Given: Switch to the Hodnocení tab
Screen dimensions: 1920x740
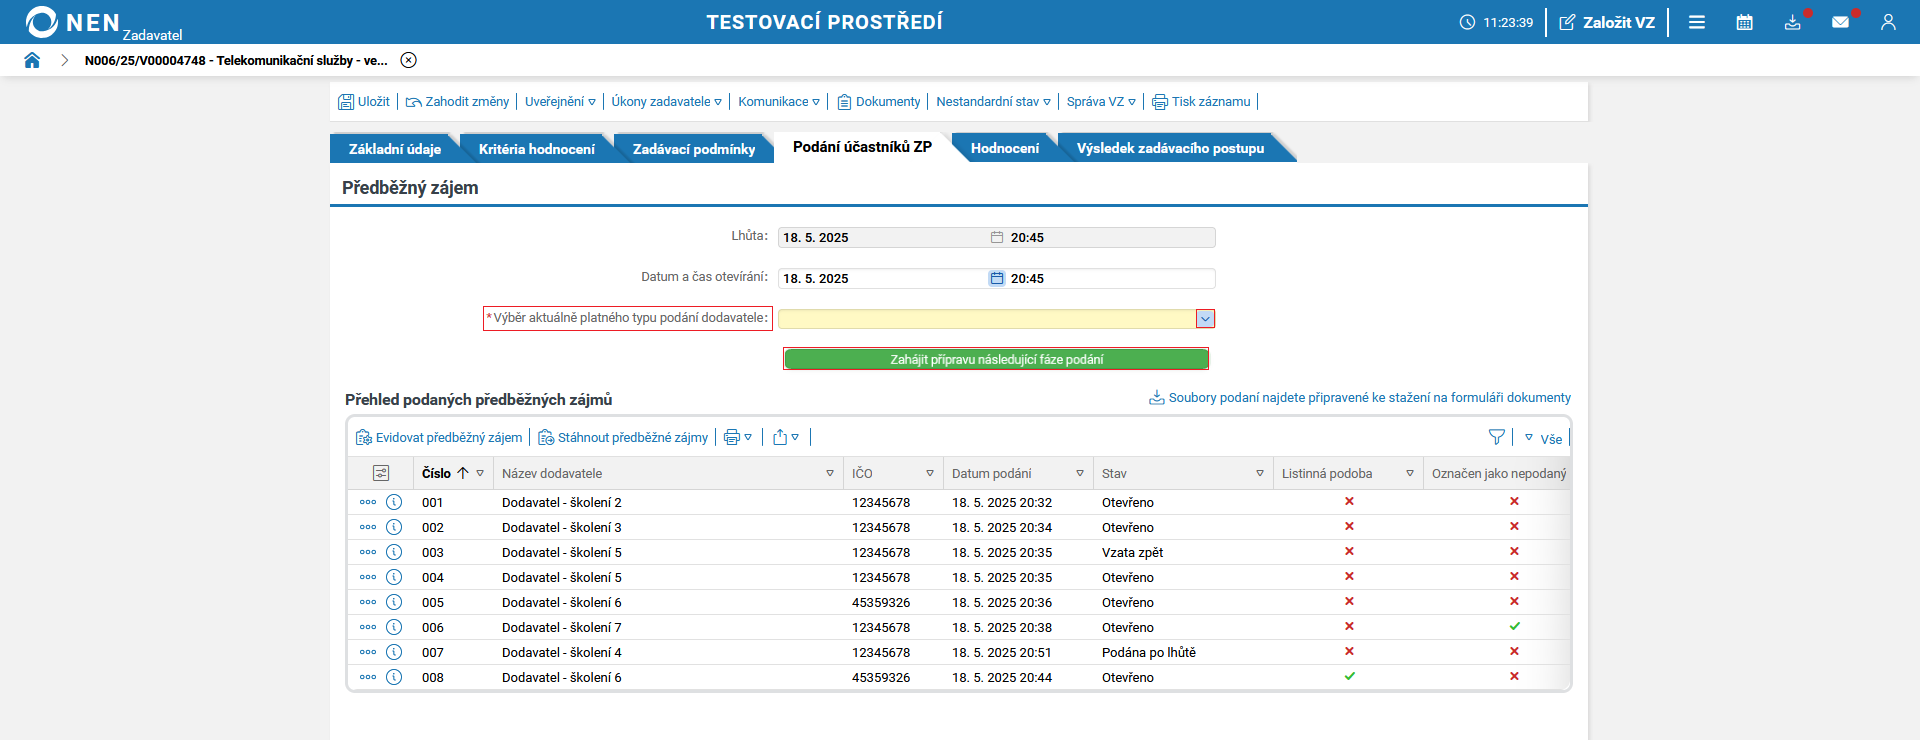Looking at the screenshot, I should 1004,148.
